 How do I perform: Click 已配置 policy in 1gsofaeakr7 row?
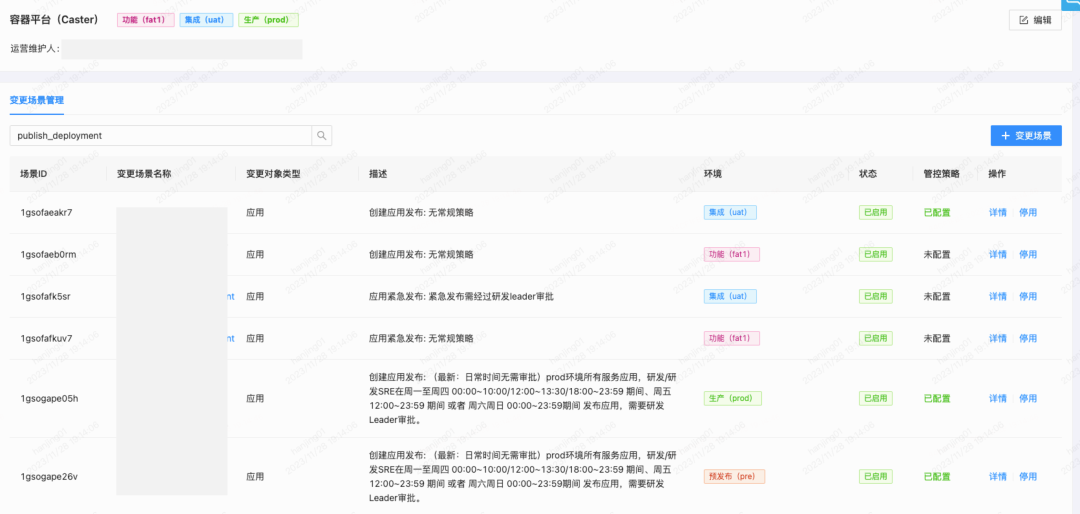point(937,213)
